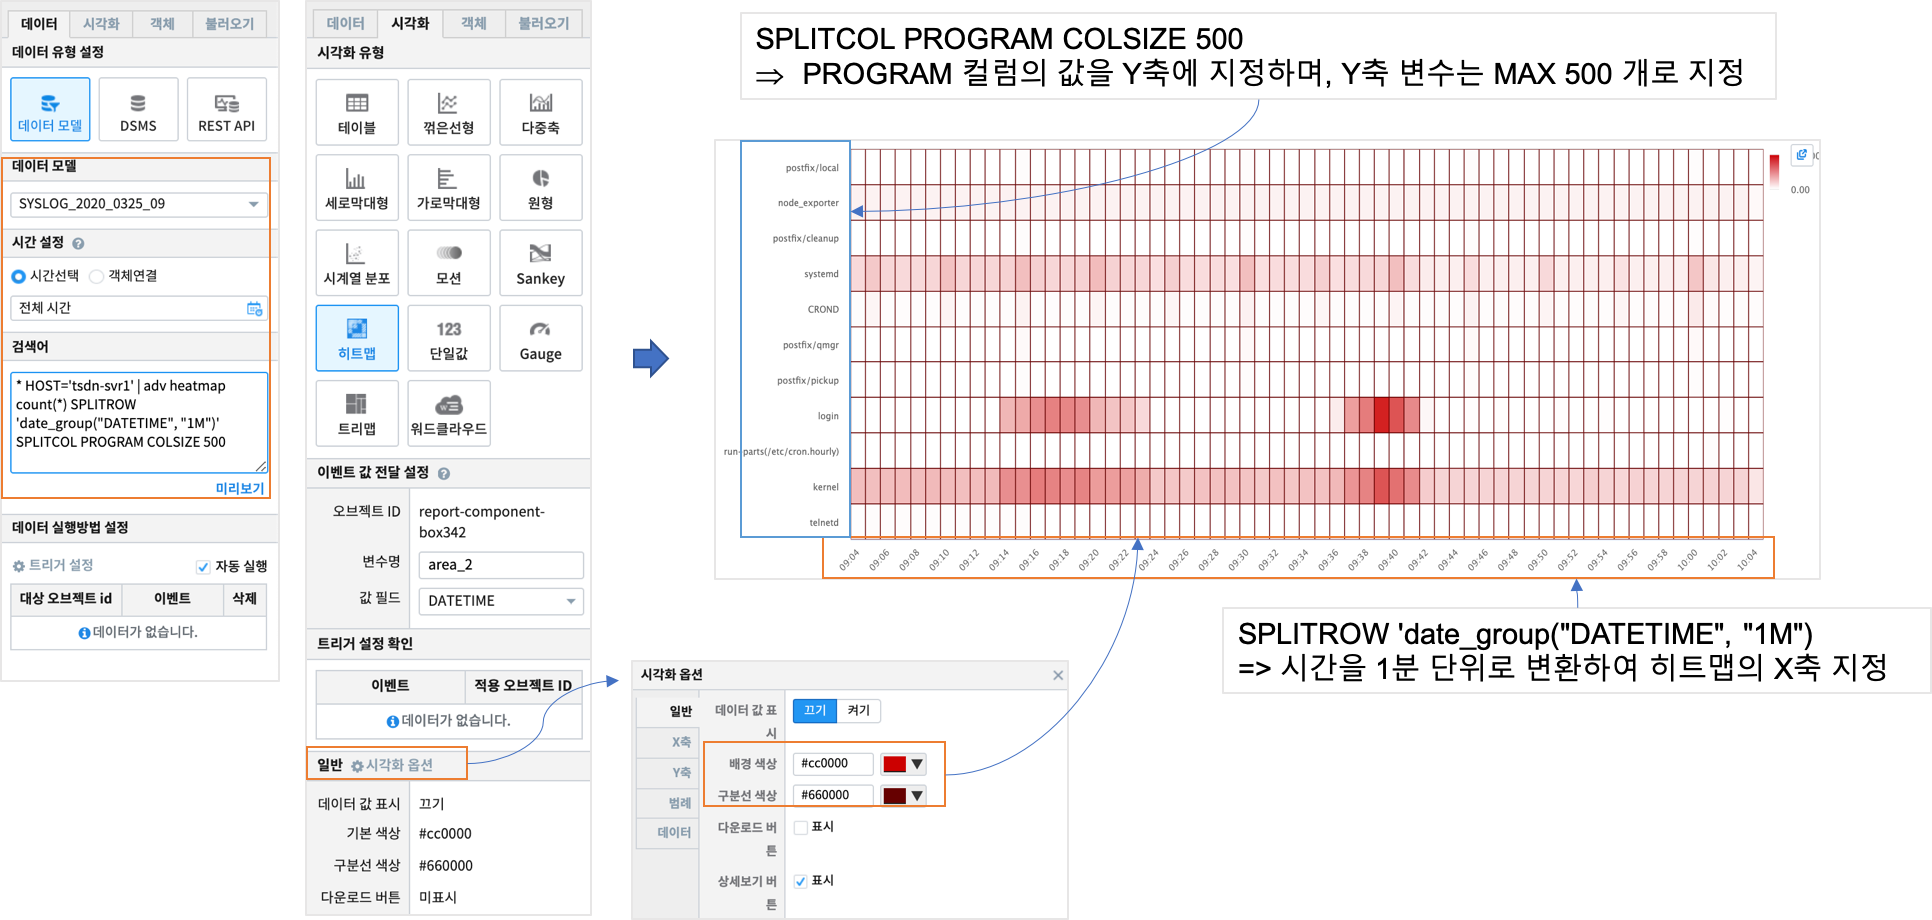Switch to 데이터 tab in middle panel
1932x920 pixels.
[x=345, y=23]
